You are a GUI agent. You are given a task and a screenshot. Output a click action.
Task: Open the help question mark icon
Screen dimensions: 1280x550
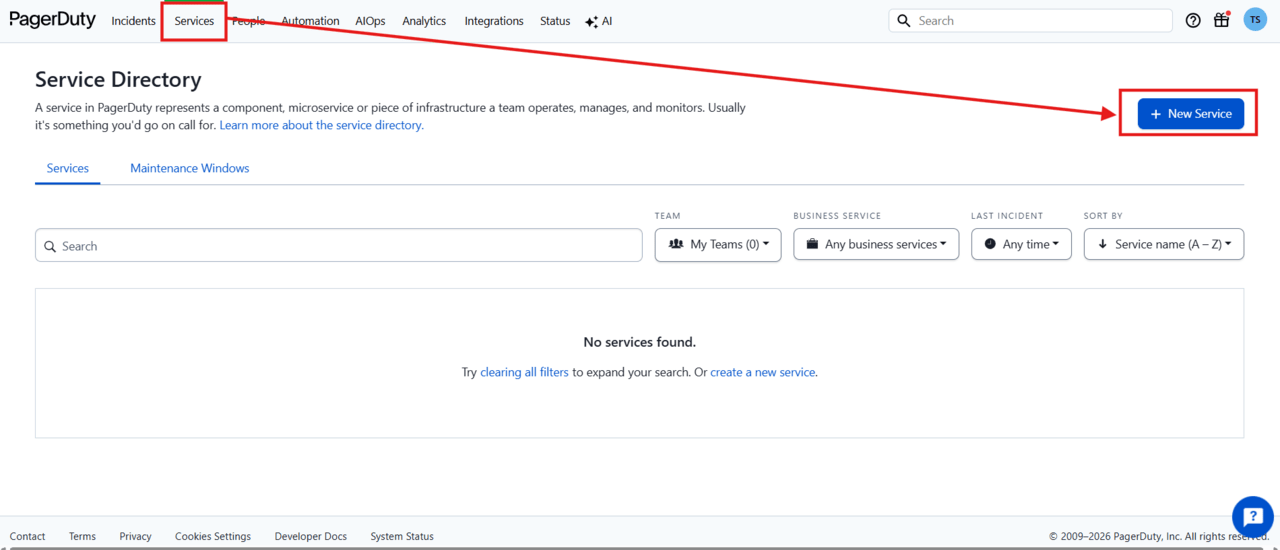pos(1193,20)
